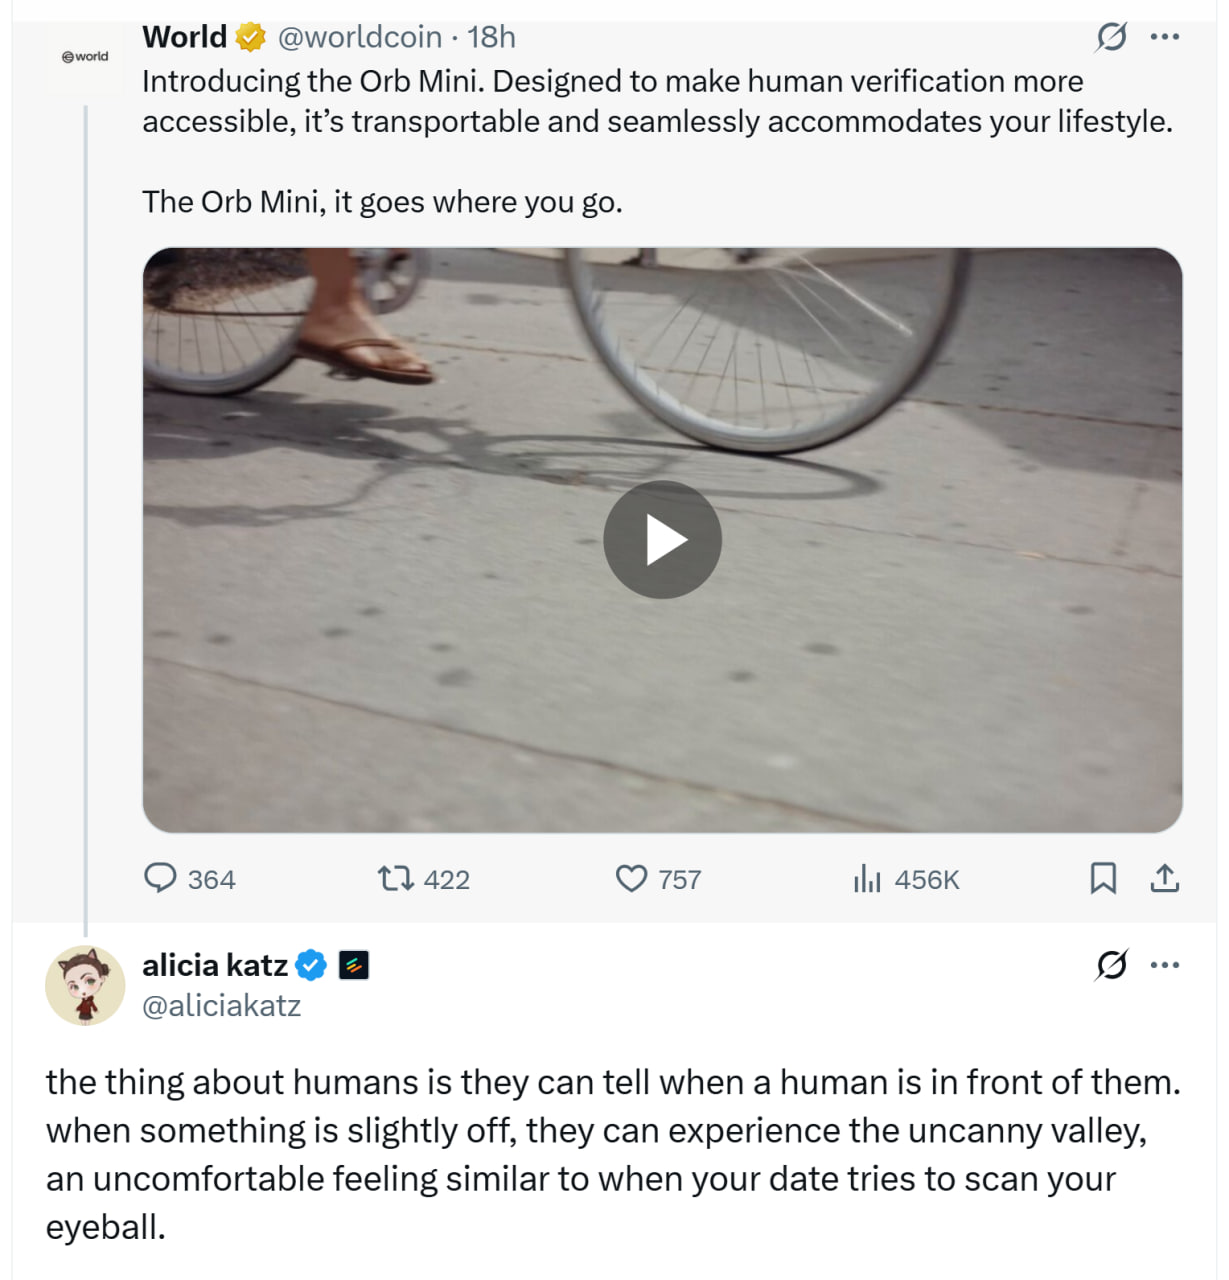1229x1280 pixels.
Task: Click the 18h timestamp link
Action: coord(491,37)
